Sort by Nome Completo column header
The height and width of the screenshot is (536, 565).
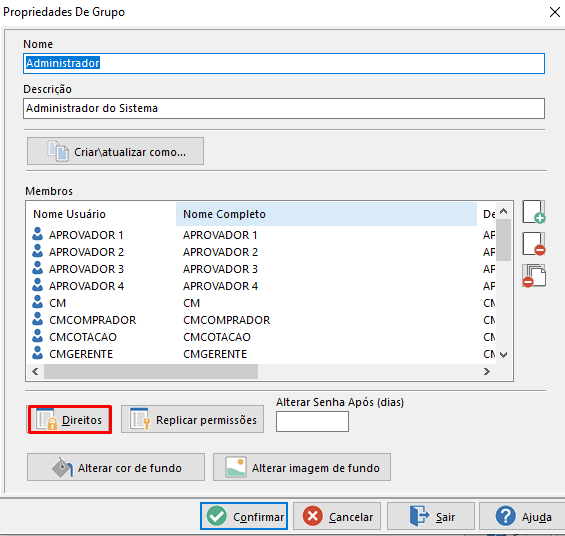(326, 214)
